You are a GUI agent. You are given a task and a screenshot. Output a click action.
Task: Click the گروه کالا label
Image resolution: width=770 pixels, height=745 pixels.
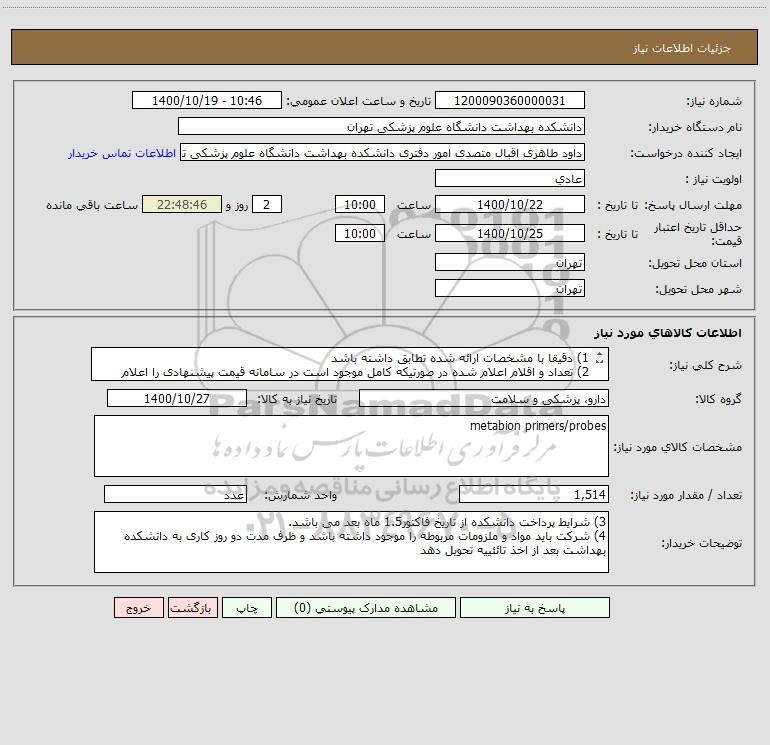point(718,399)
